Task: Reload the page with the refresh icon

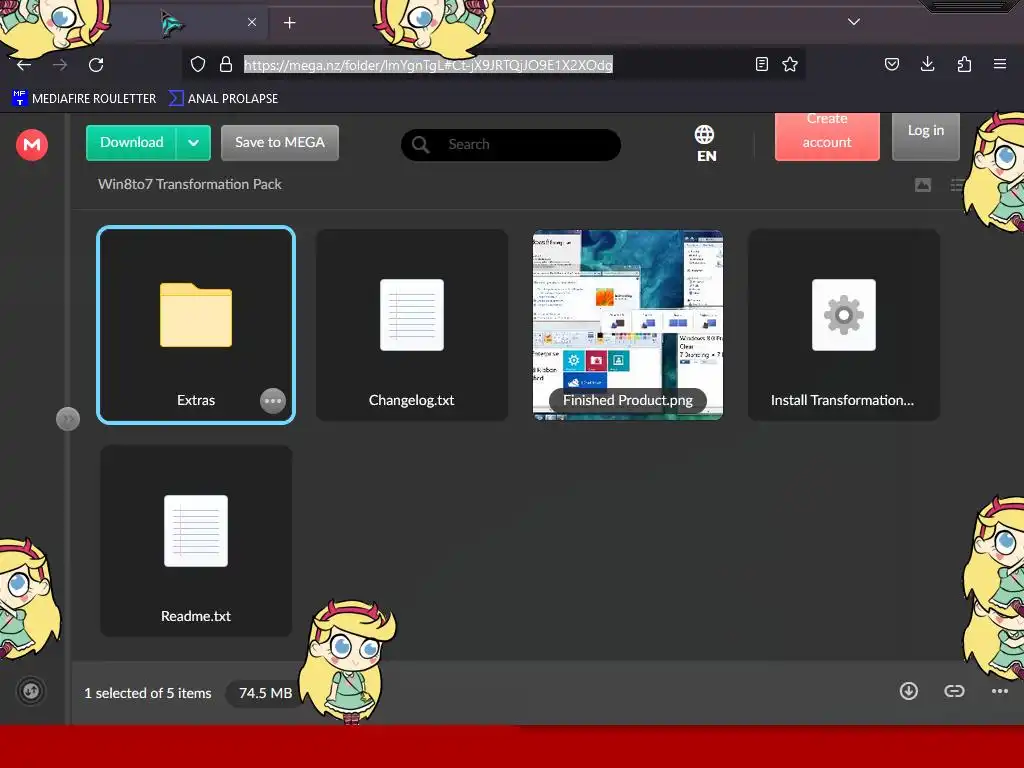Action: click(x=96, y=65)
